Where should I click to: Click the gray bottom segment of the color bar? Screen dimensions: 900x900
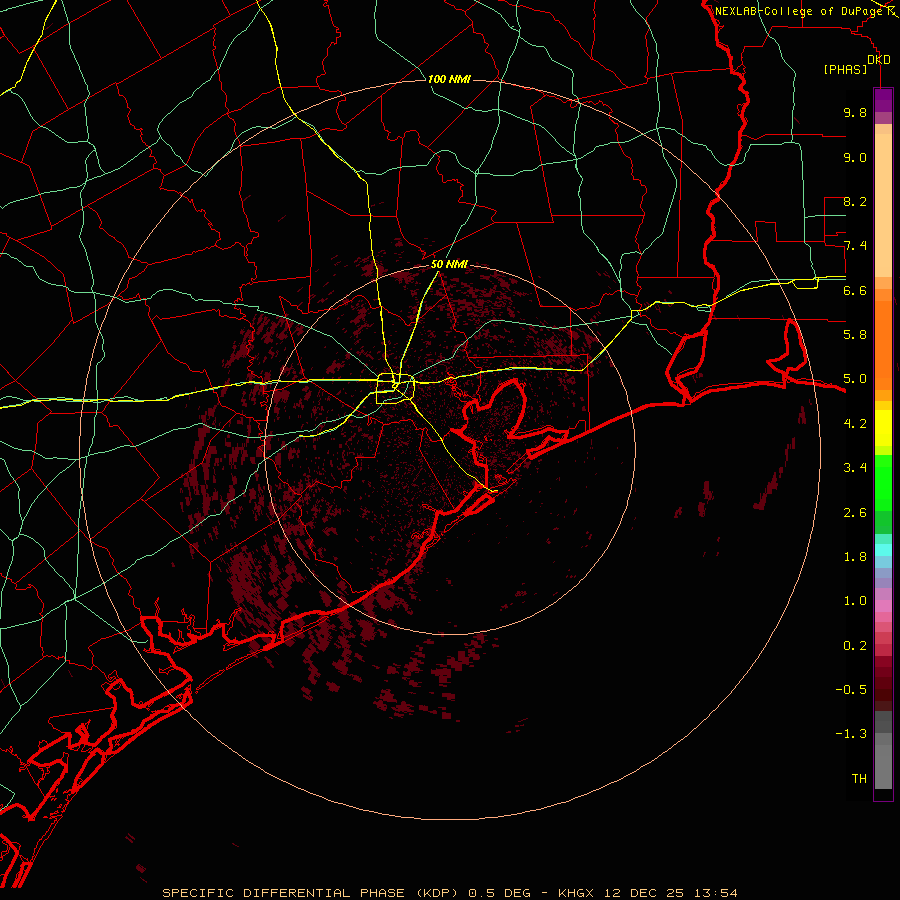click(x=883, y=751)
